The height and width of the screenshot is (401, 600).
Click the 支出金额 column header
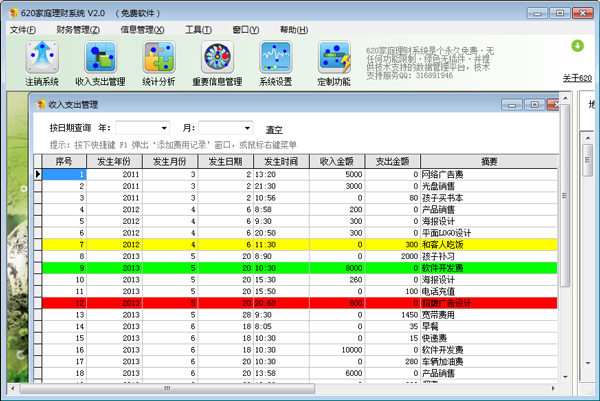coord(393,161)
